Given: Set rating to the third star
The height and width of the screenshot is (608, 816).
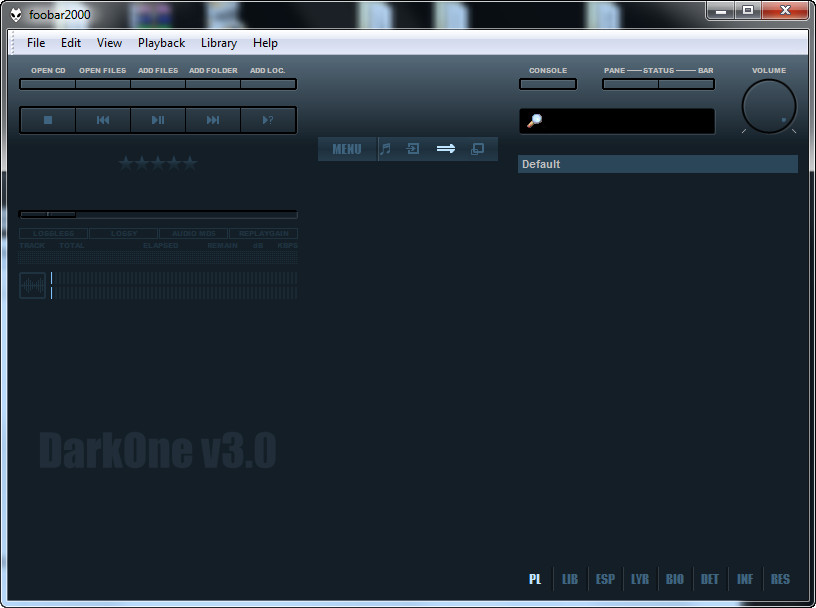Looking at the screenshot, I should (x=158, y=163).
